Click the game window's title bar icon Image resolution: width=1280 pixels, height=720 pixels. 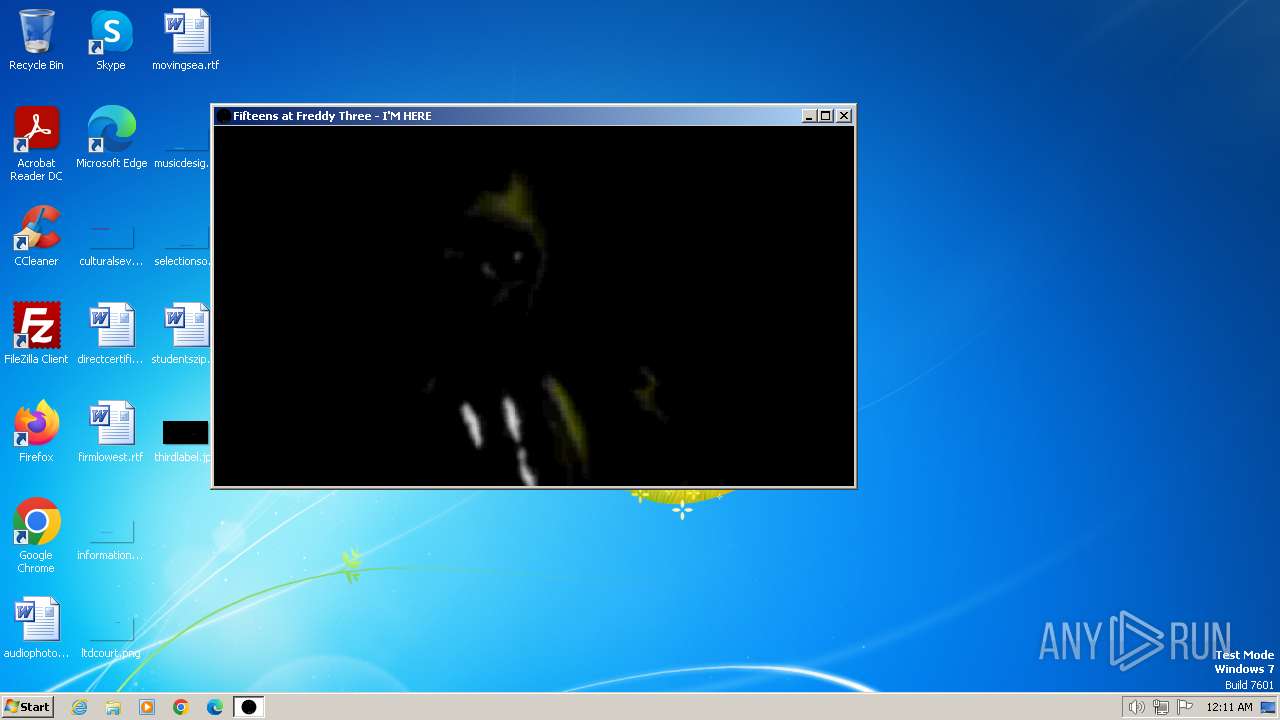(x=223, y=116)
